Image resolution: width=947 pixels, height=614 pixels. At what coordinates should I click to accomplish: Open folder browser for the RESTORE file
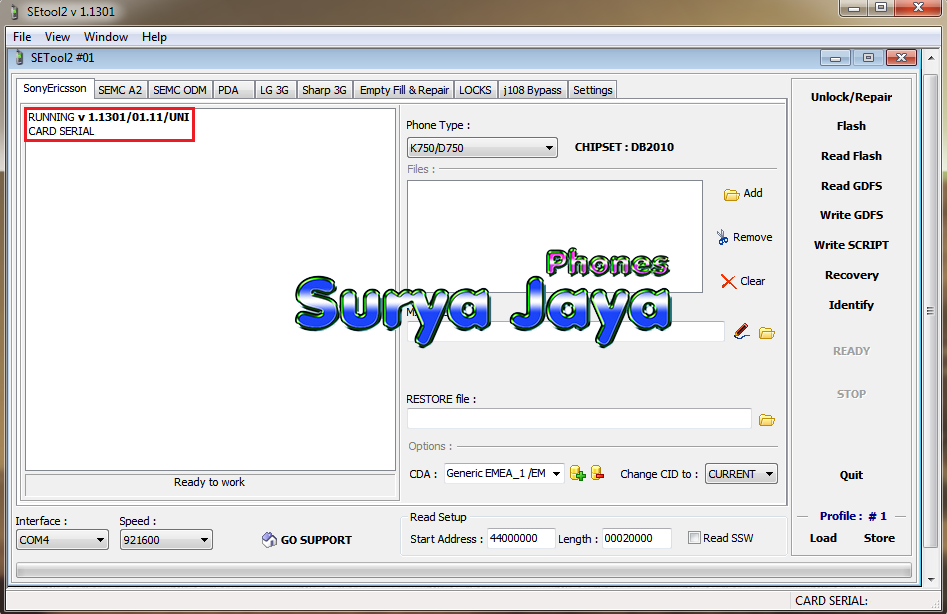pyautogui.click(x=767, y=419)
